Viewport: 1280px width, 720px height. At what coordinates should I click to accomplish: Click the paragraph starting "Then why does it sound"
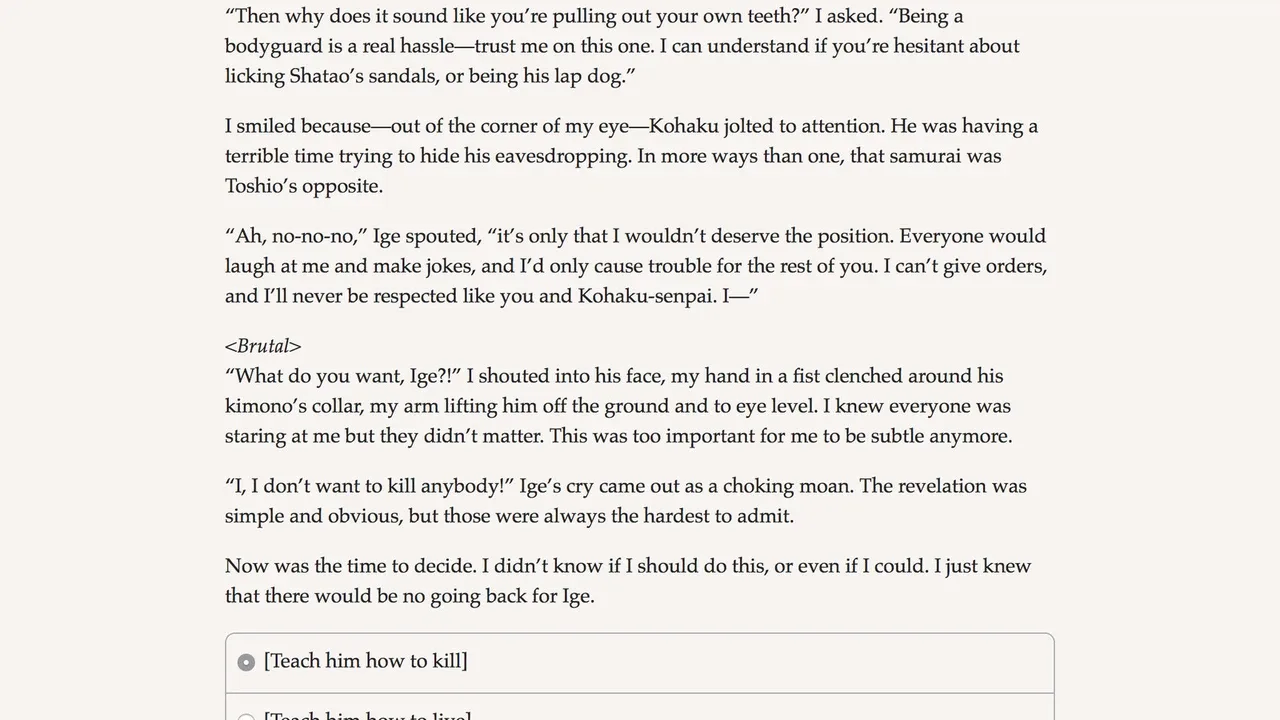click(622, 46)
